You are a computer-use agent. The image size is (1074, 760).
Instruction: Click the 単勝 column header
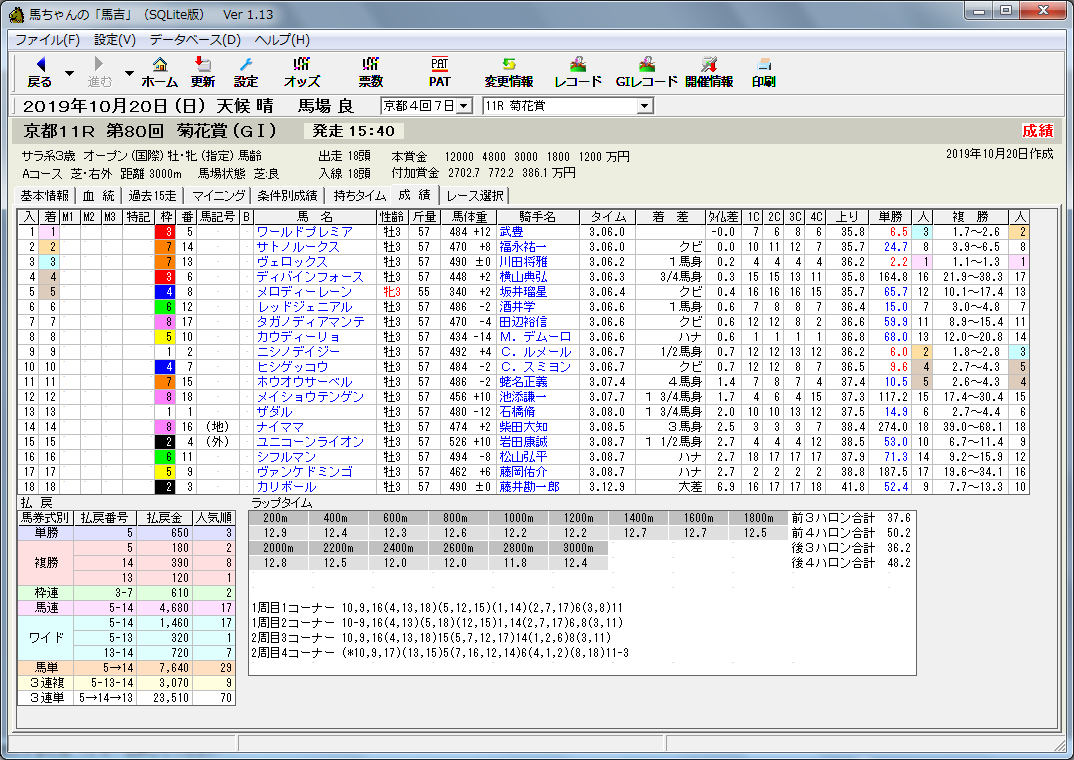pyautogui.click(x=891, y=217)
